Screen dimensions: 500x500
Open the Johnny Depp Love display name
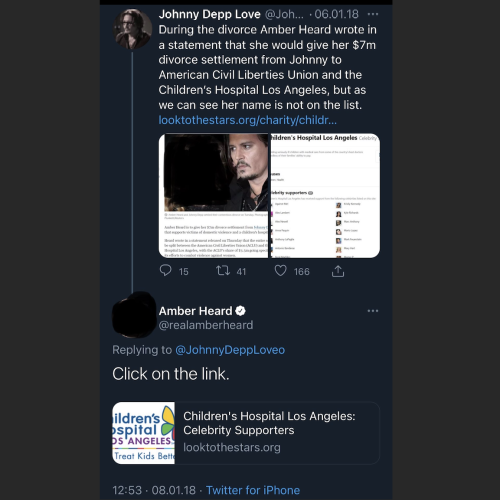click(209, 14)
